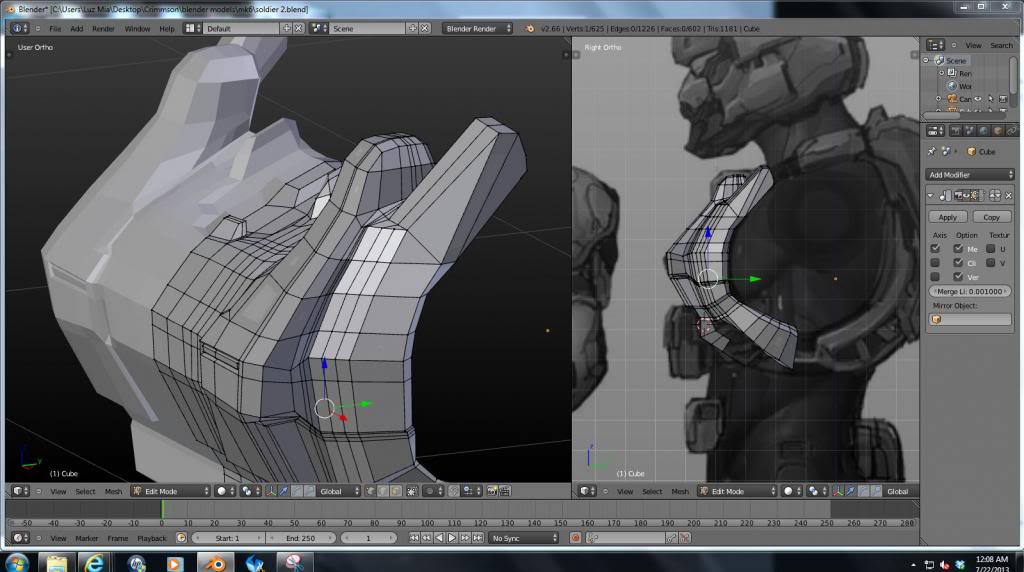This screenshot has width=1024, height=572.
Task: Click the Apply modifier button
Action: pos(948,217)
